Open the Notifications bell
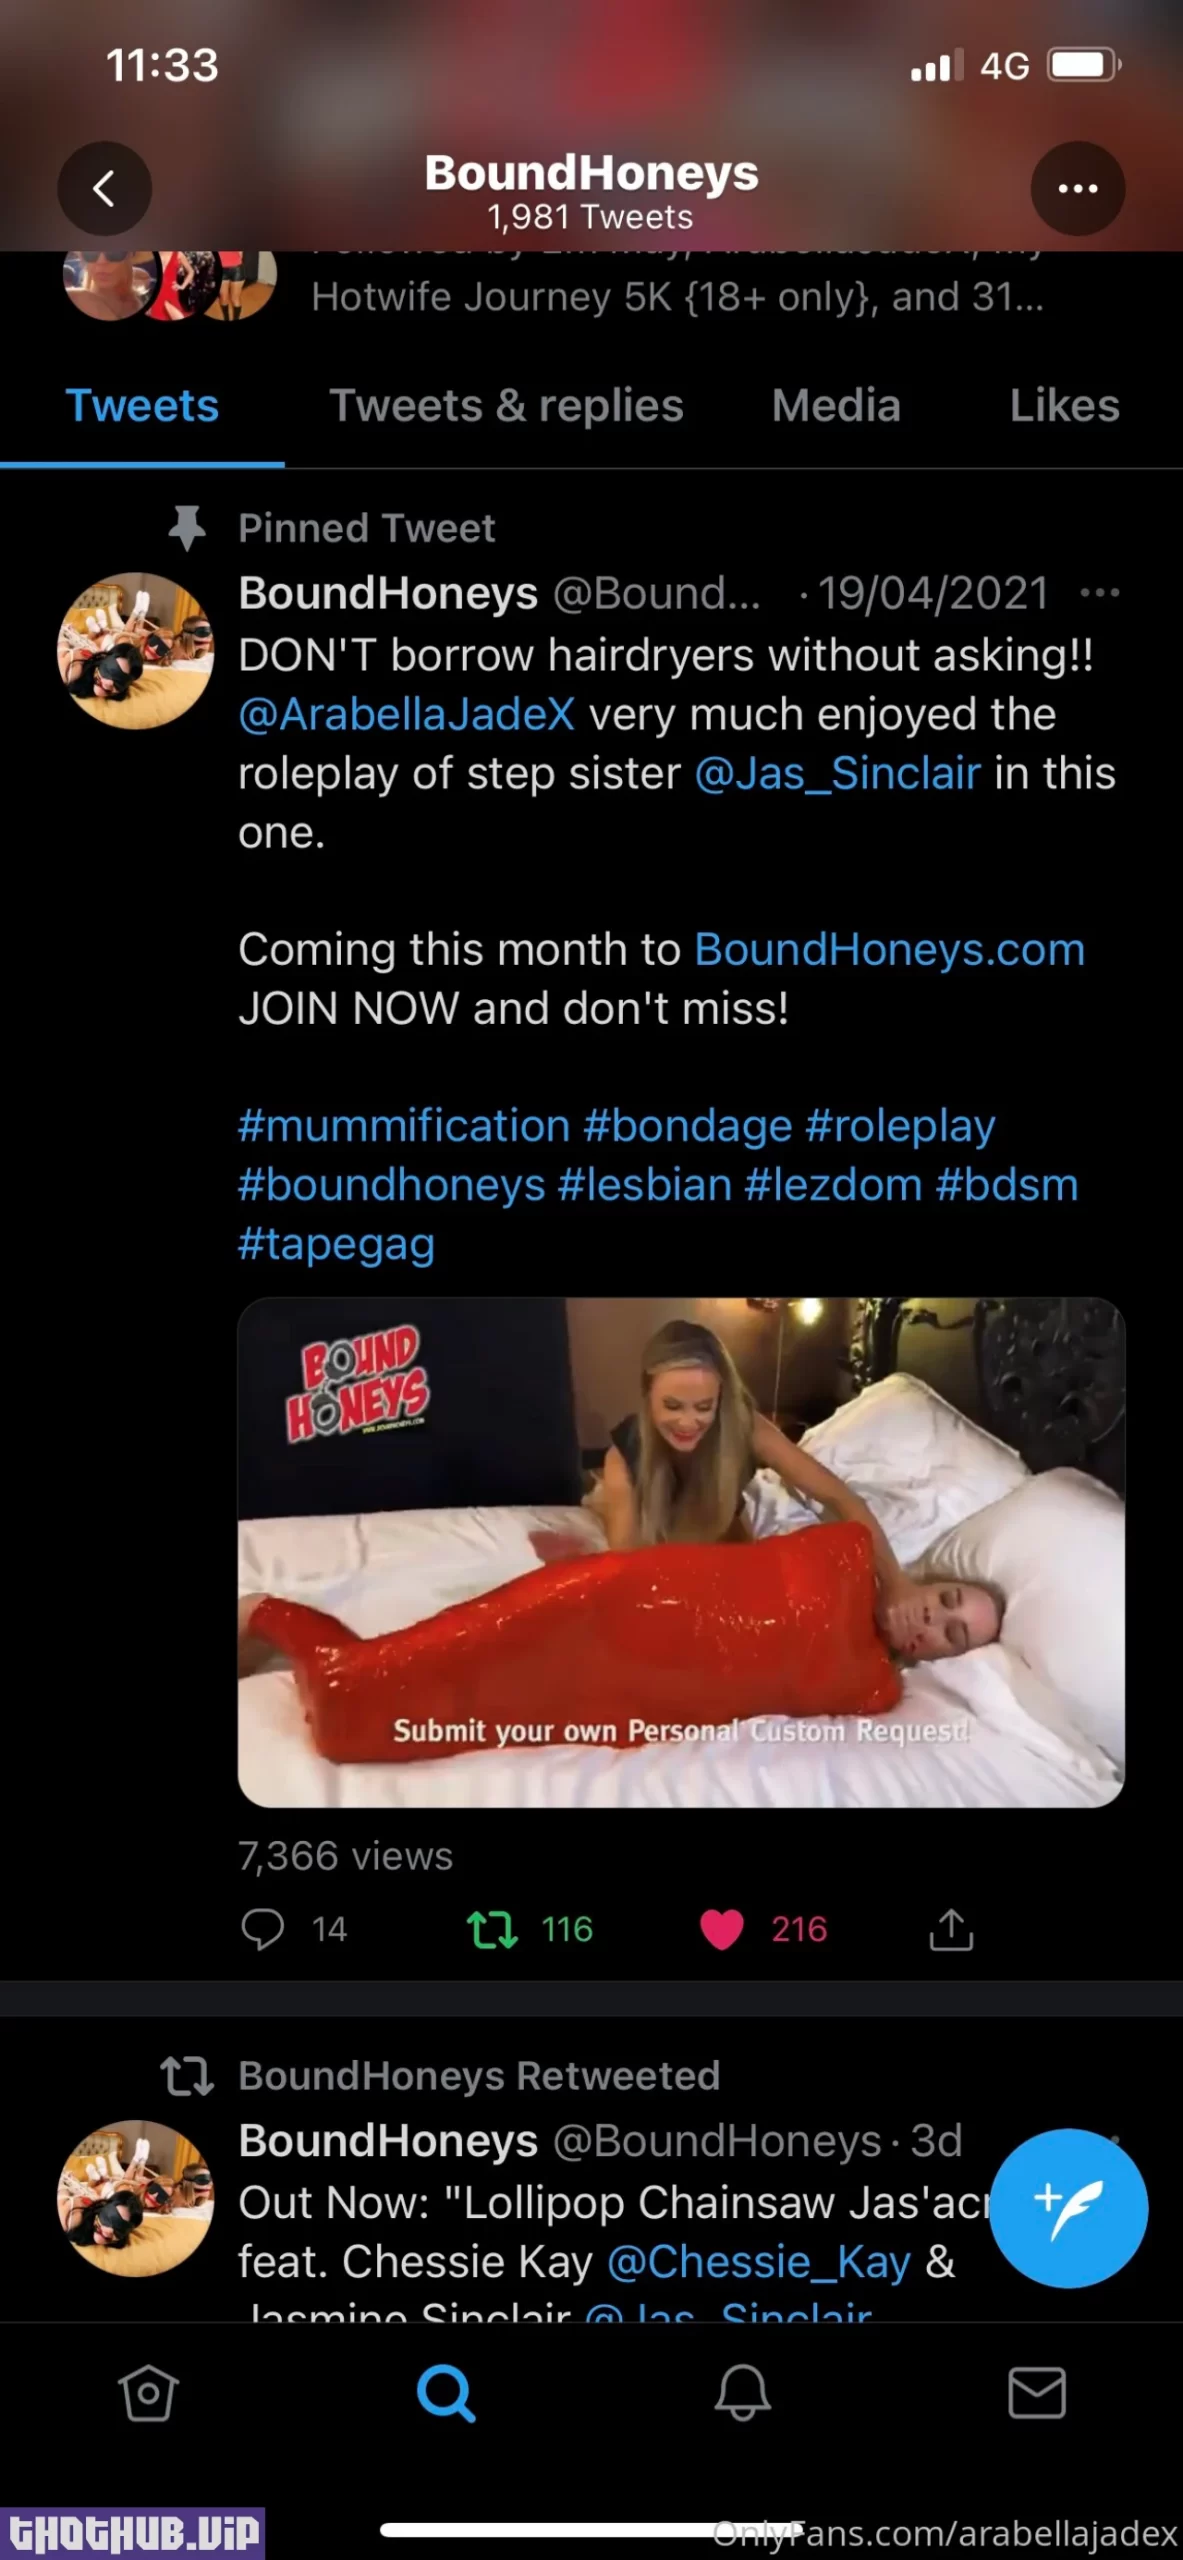 [741, 2393]
